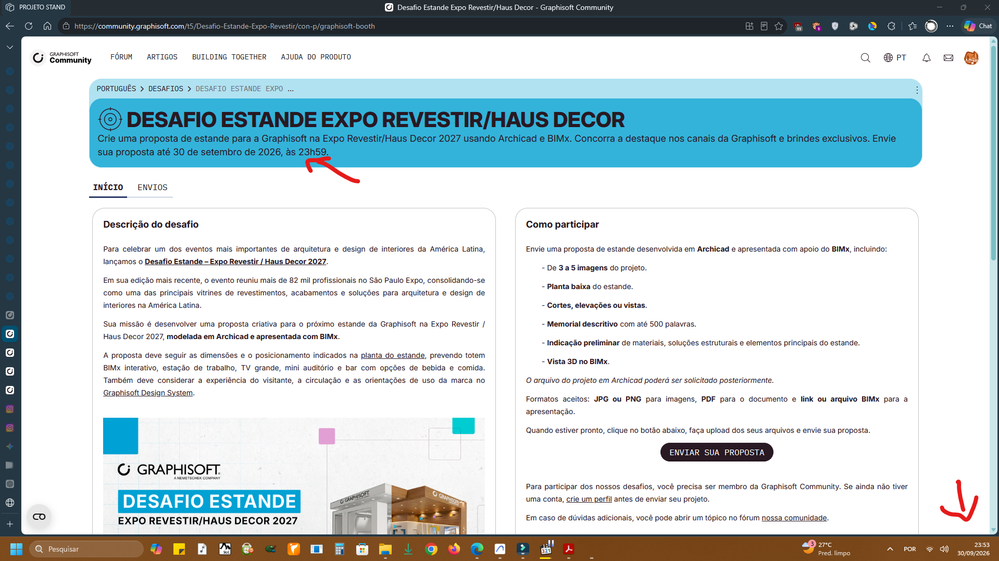Open the AJUDA DO PRODUTO menu
Screen dimensions: 999x561
[x=316, y=57]
